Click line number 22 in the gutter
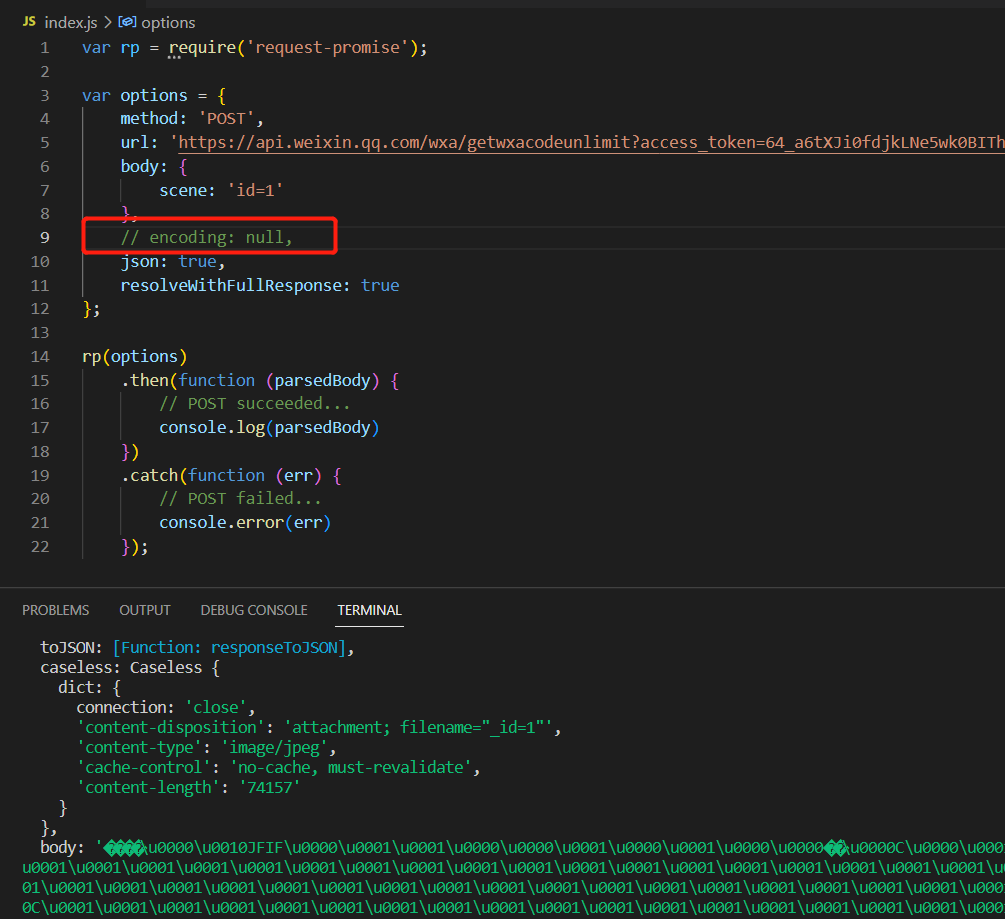This screenshot has width=1005, height=919. pos(40,547)
